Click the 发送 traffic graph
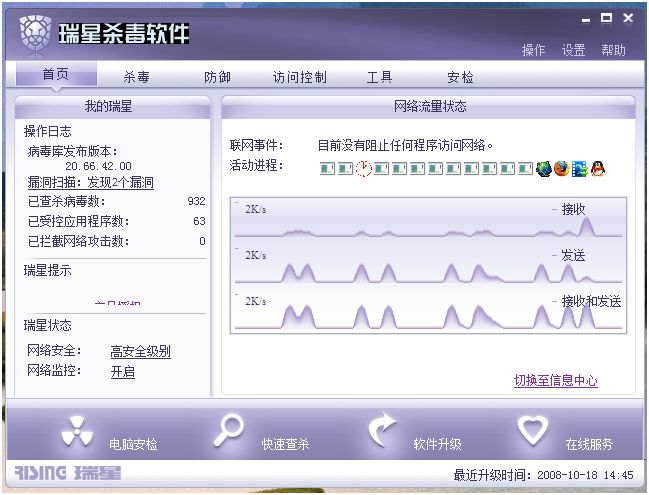This screenshot has height=495, width=649. tap(428, 265)
